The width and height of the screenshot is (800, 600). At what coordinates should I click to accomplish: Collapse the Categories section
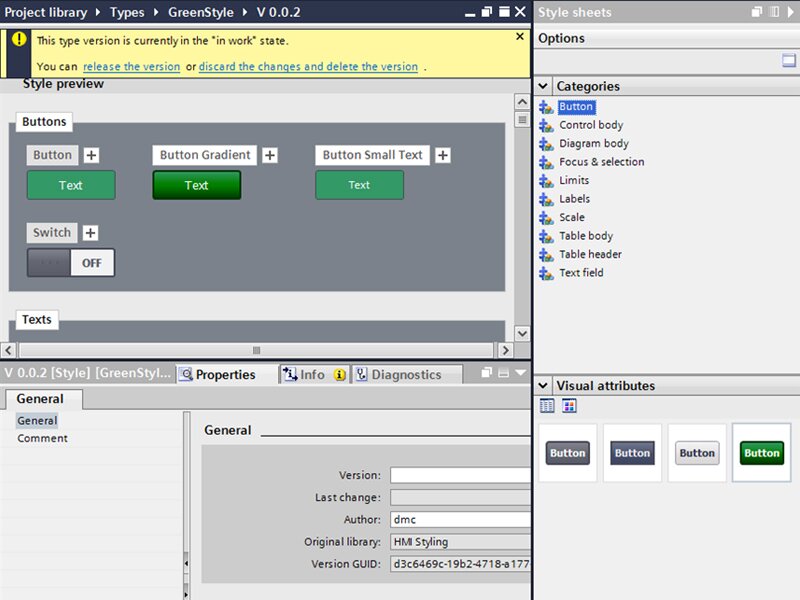543,86
